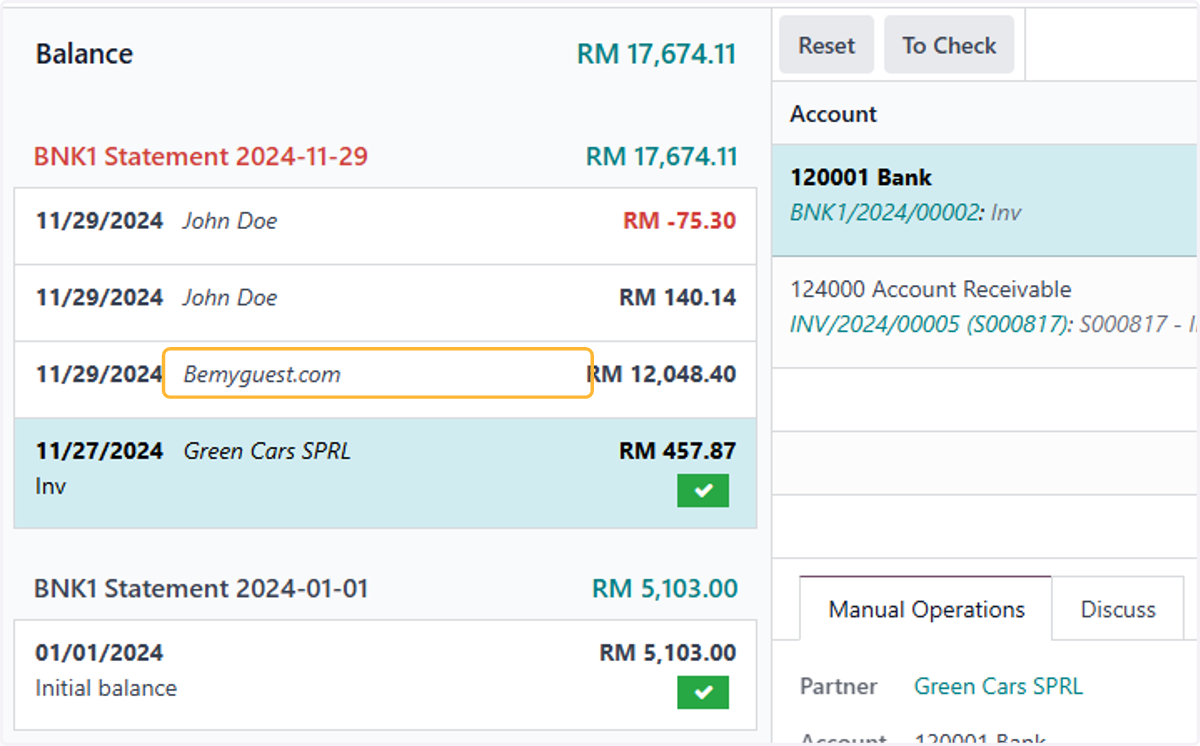Click the green checkmark on Initial balance line

click(x=703, y=692)
